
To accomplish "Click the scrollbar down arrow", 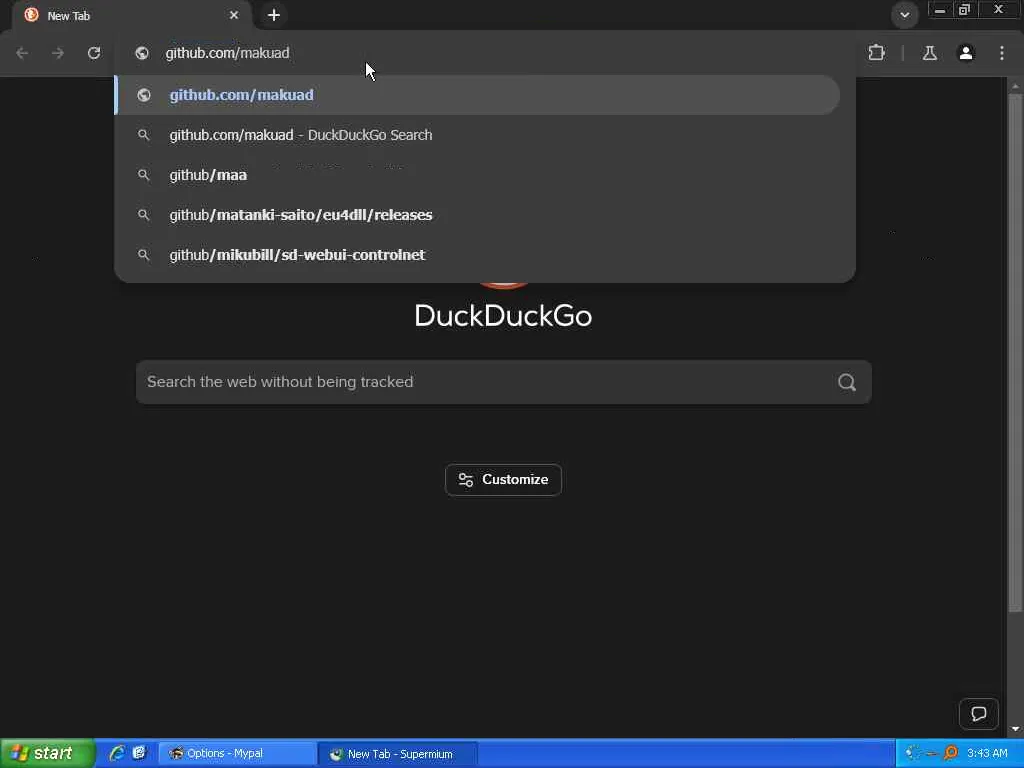I will (x=1014, y=729).
